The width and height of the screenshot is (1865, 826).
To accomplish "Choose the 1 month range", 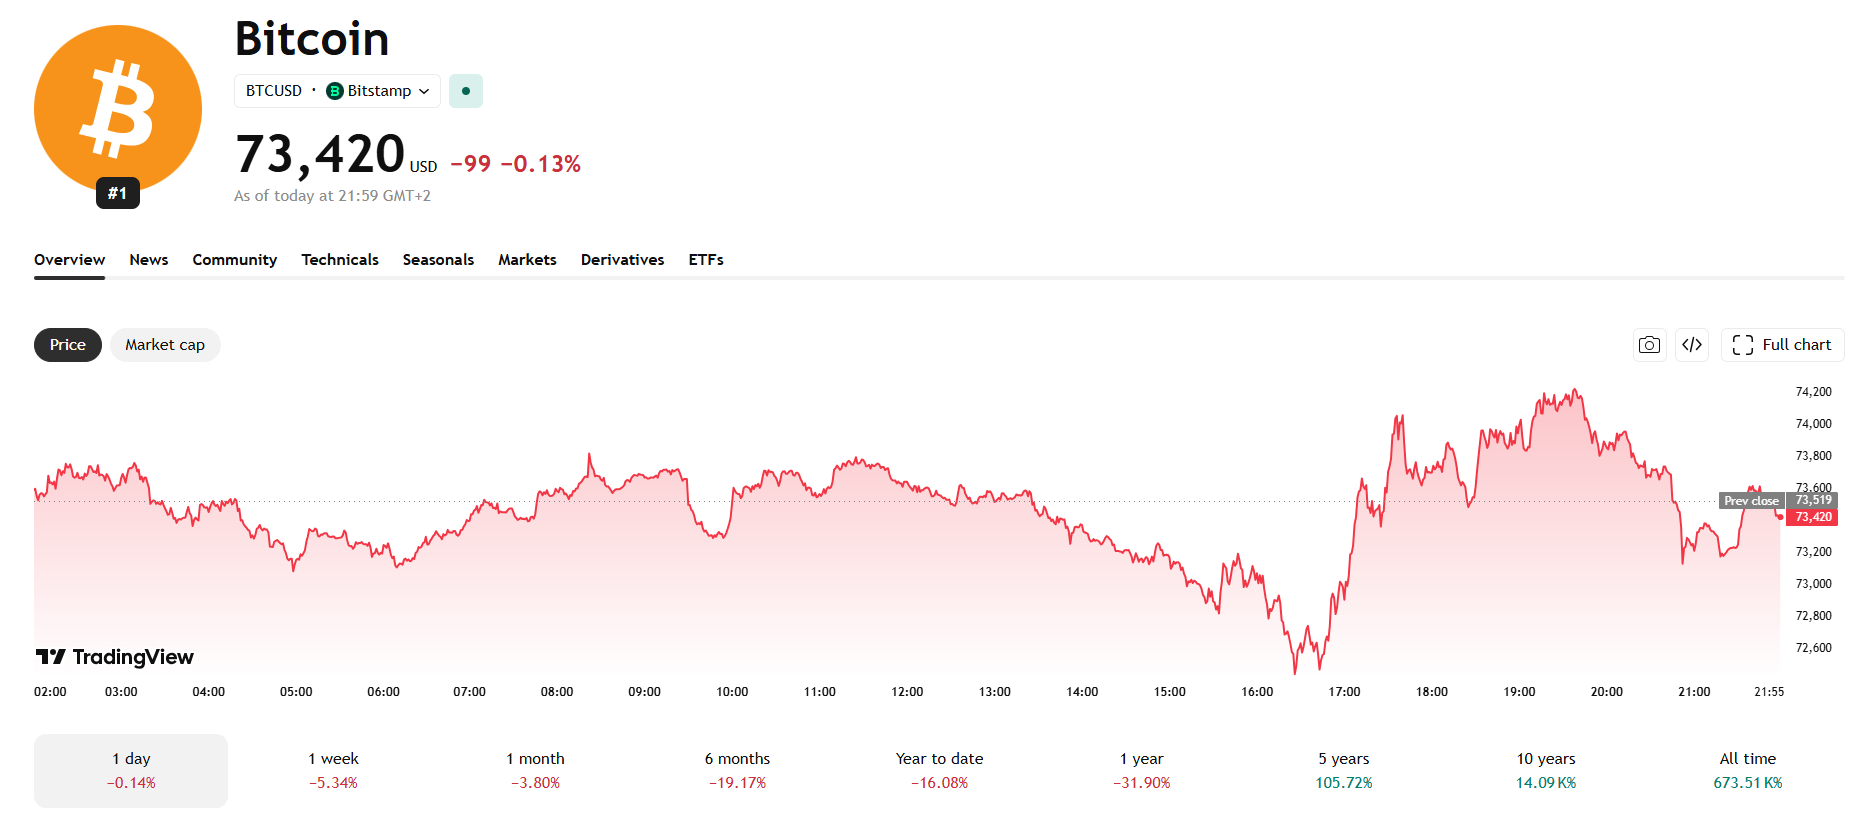I will tap(535, 771).
